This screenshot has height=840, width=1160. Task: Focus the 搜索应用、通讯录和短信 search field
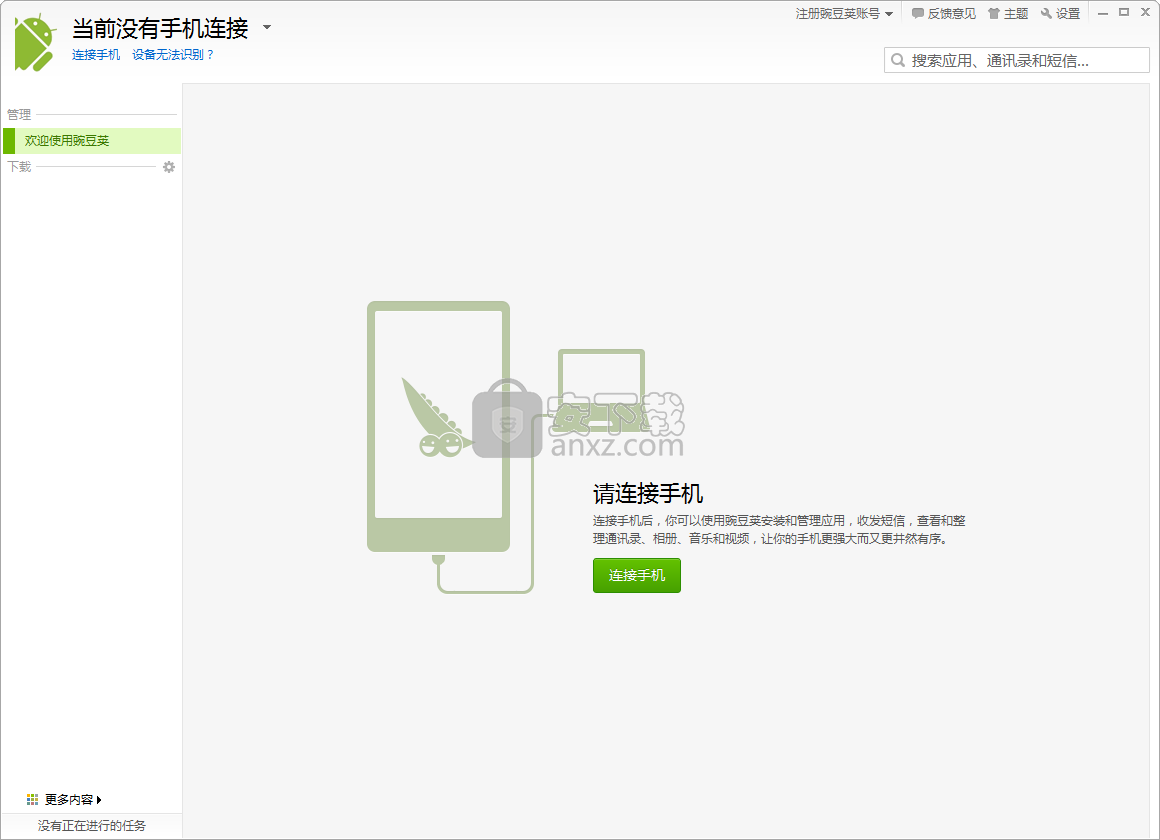pos(1016,60)
